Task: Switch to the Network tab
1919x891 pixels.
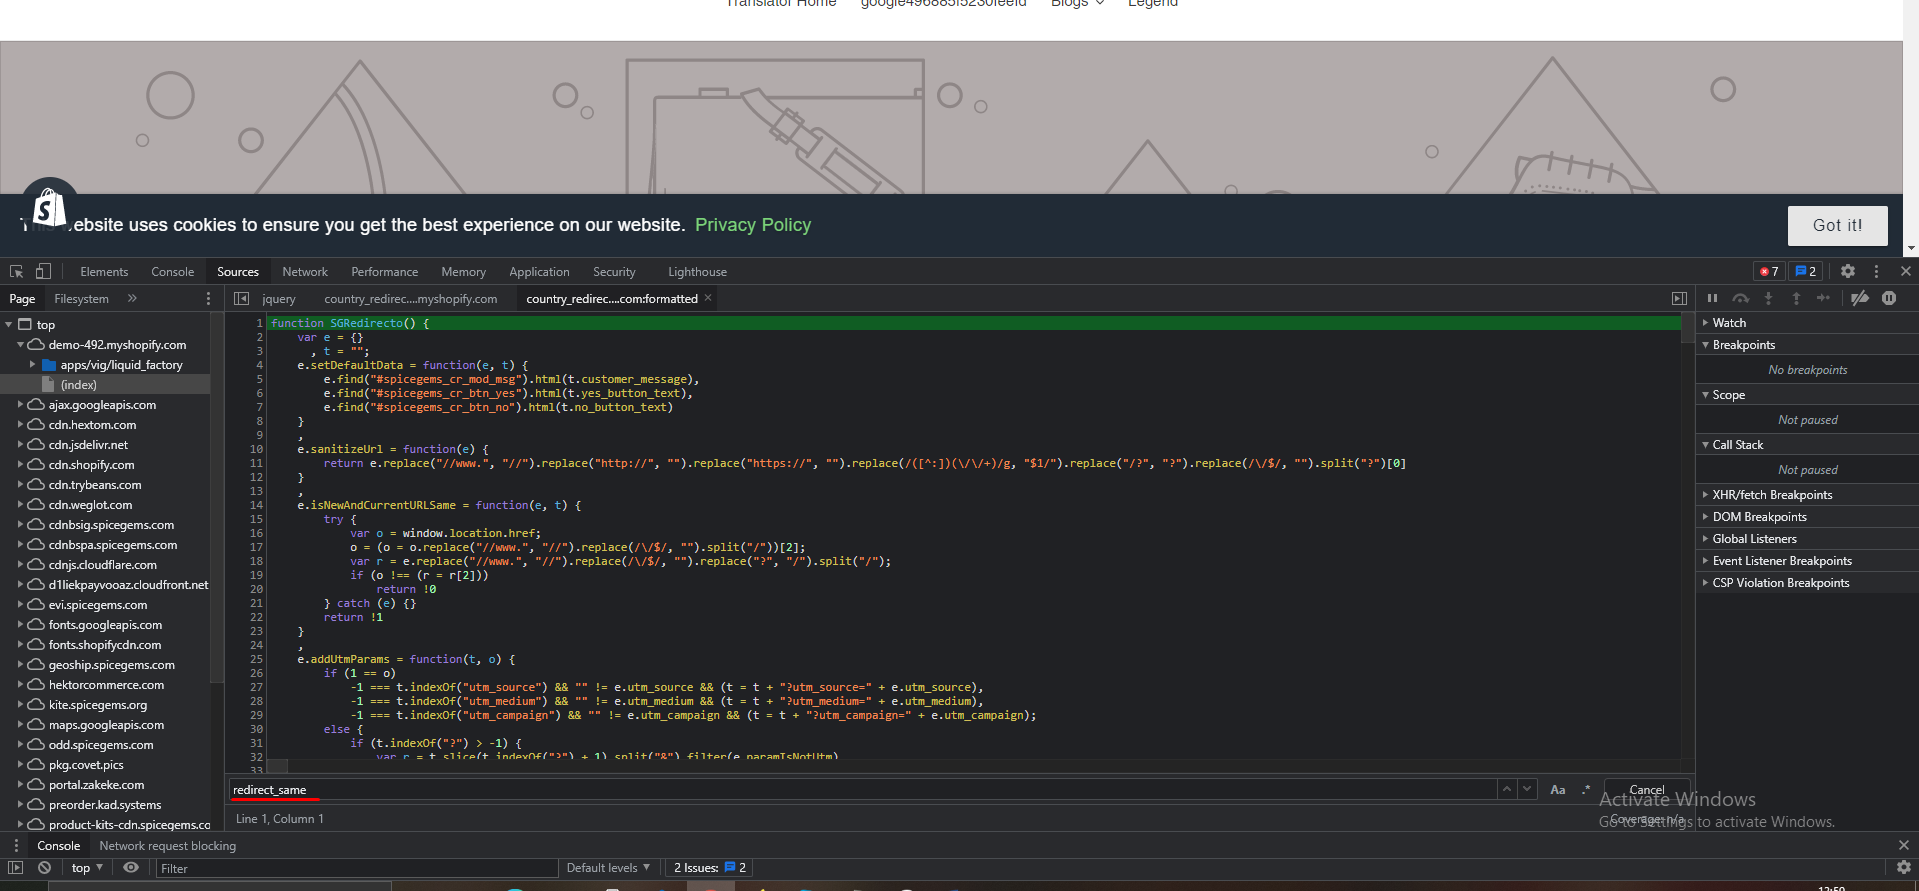Action: point(305,272)
